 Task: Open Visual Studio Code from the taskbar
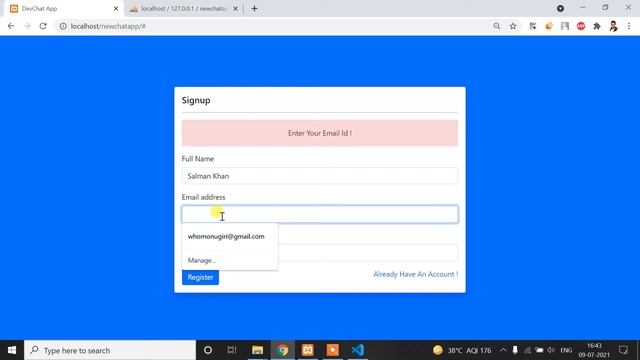click(x=358, y=350)
